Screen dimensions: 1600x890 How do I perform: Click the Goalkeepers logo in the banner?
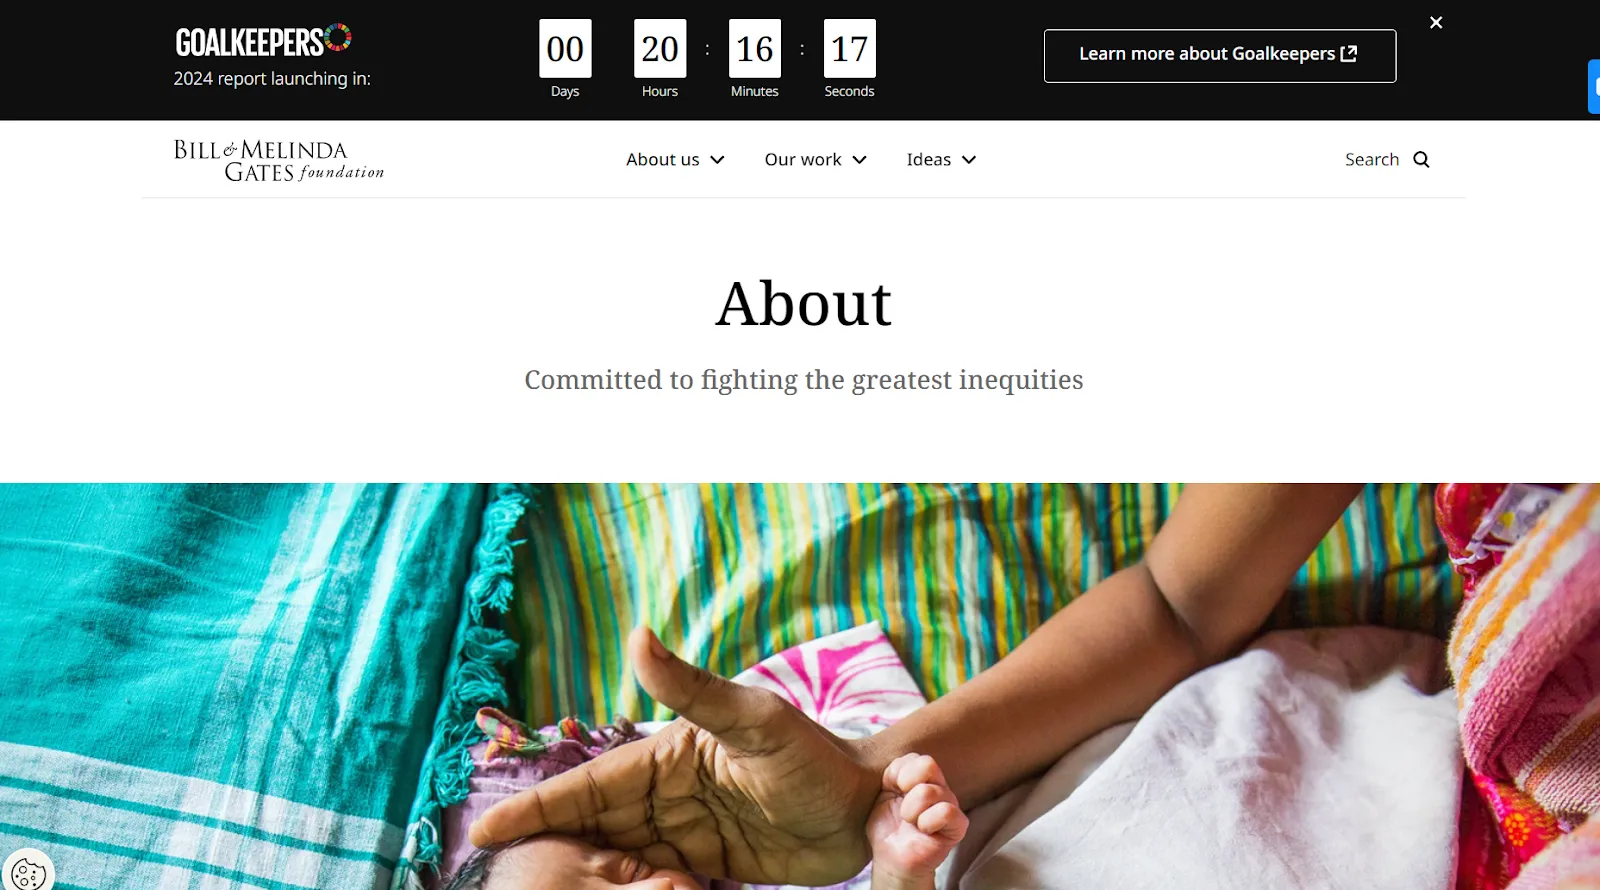[x=263, y=40]
